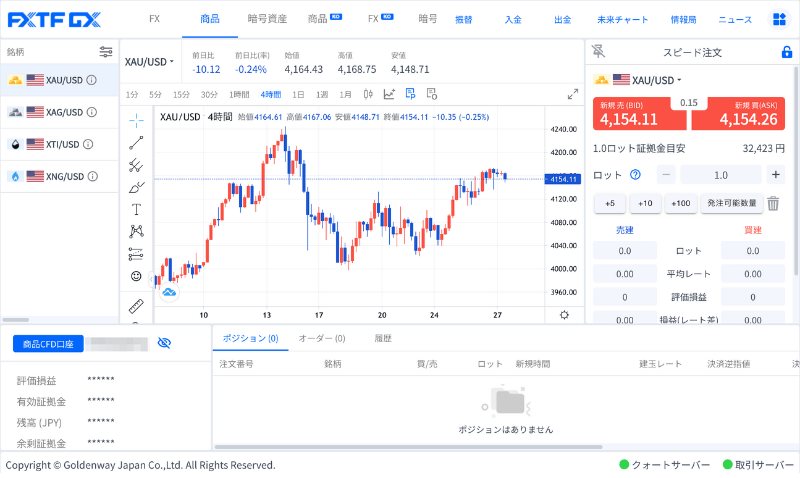800x478 pixels.
Task: Increase lot size with plus button
Action: 776,174
